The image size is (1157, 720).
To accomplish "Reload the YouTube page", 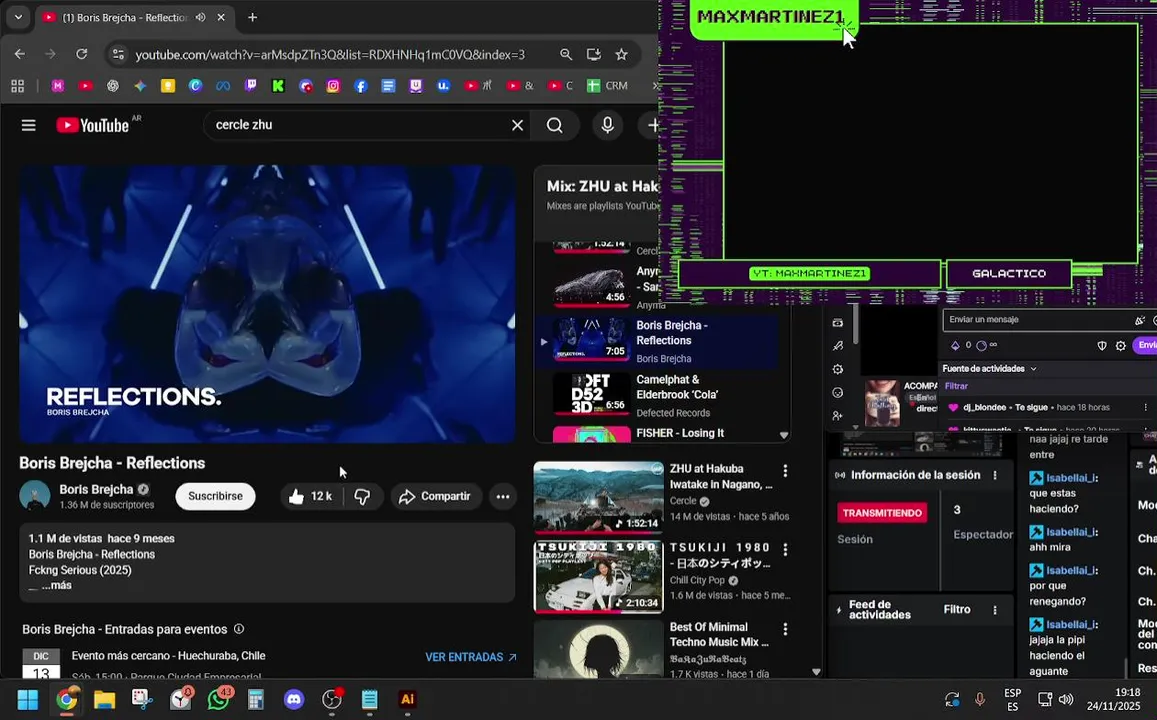I will [x=82, y=54].
